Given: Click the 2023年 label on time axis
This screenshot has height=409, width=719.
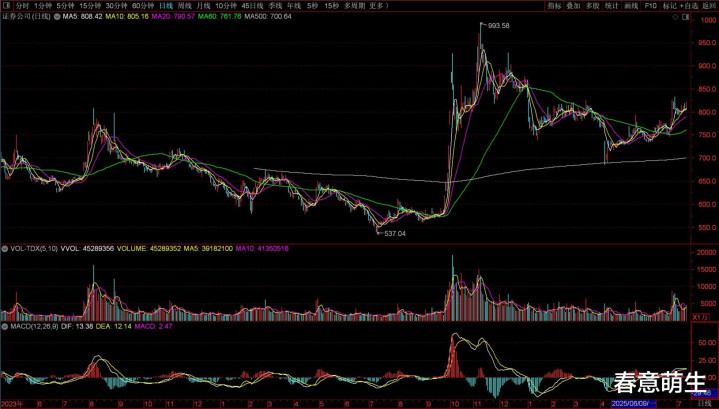Looking at the screenshot, I should (x=11, y=404).
